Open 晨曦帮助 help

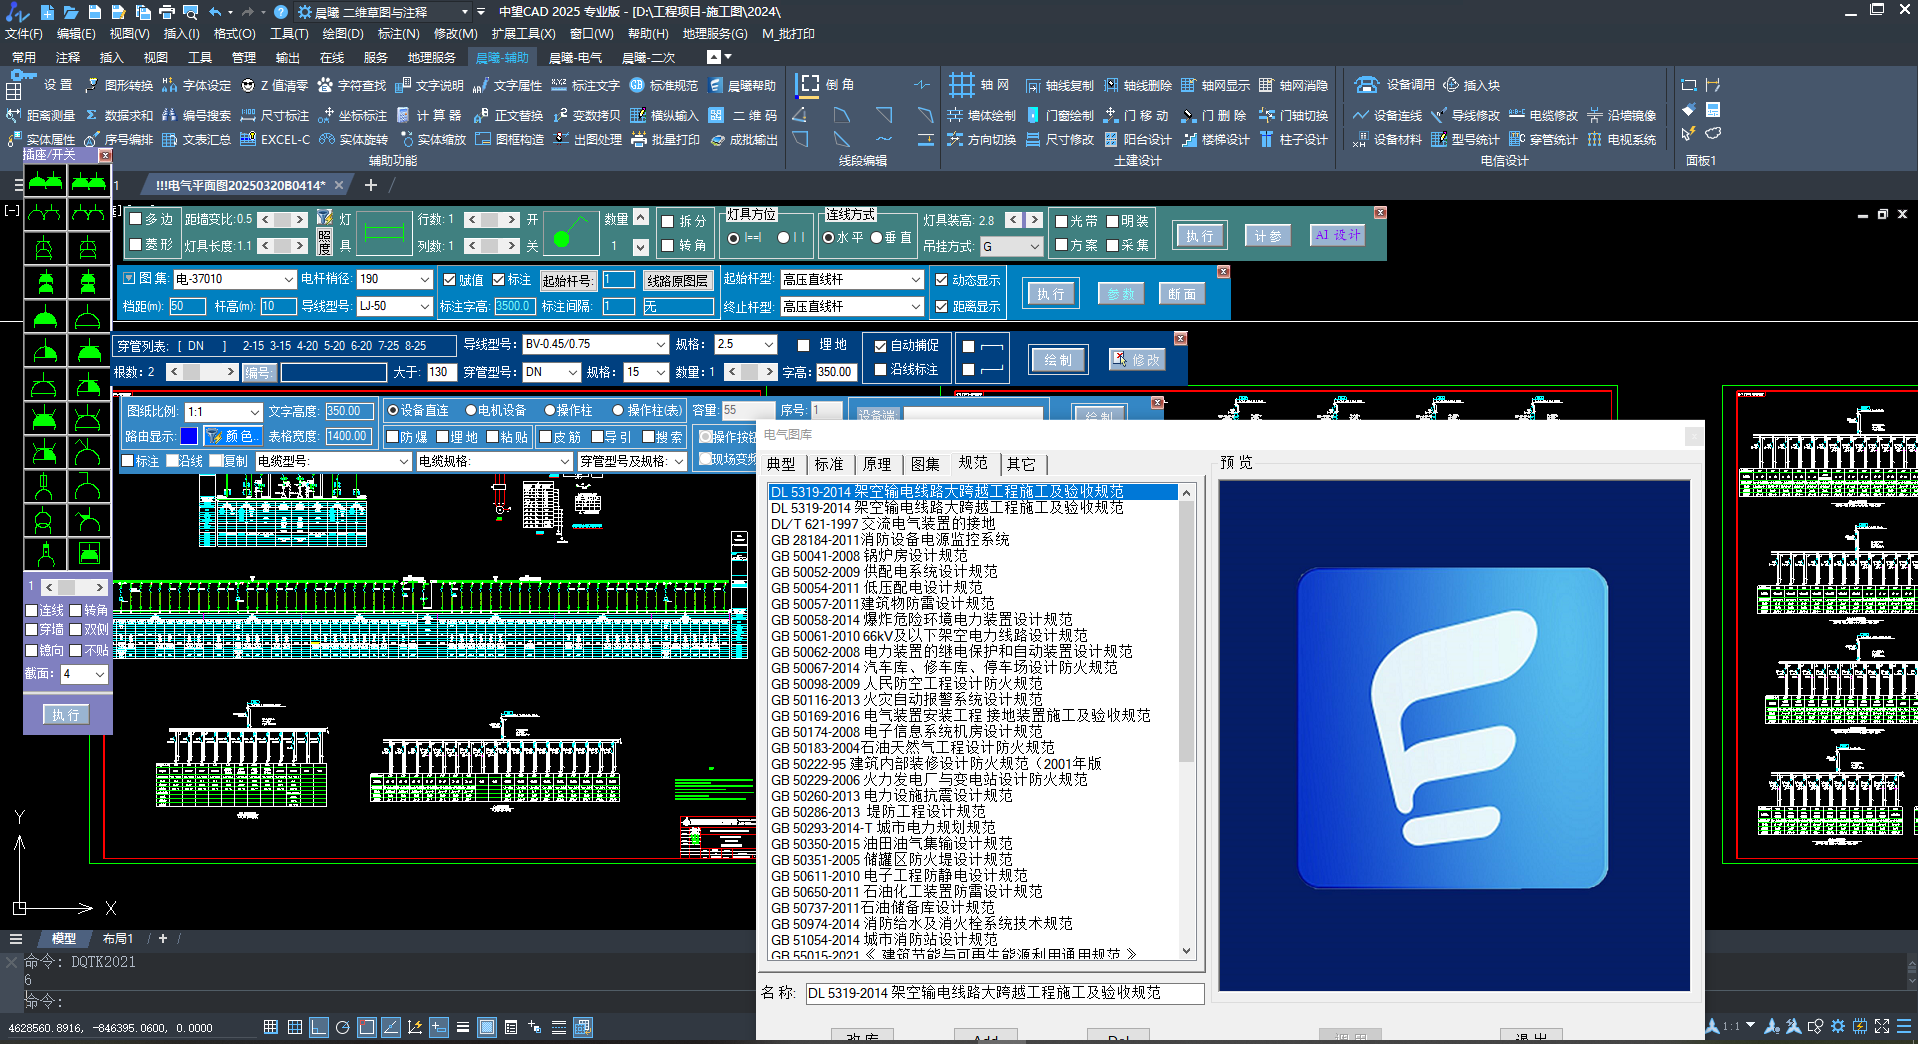click(x=742, y=86)
